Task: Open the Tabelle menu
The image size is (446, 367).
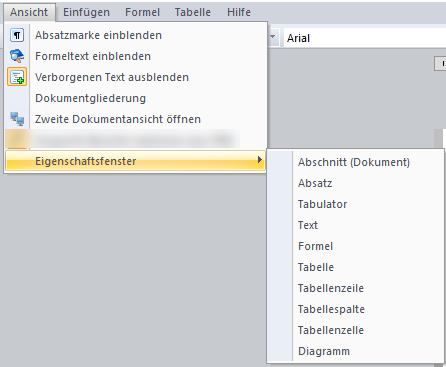Action: tap(193, 12)
